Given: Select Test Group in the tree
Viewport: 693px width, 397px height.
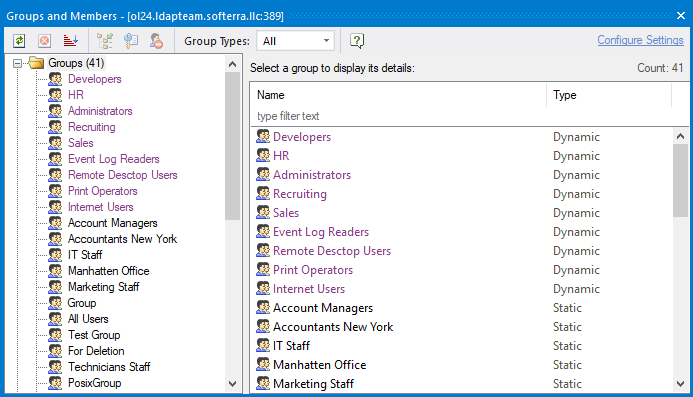Looking at the screenshot, I should [94, 335].
